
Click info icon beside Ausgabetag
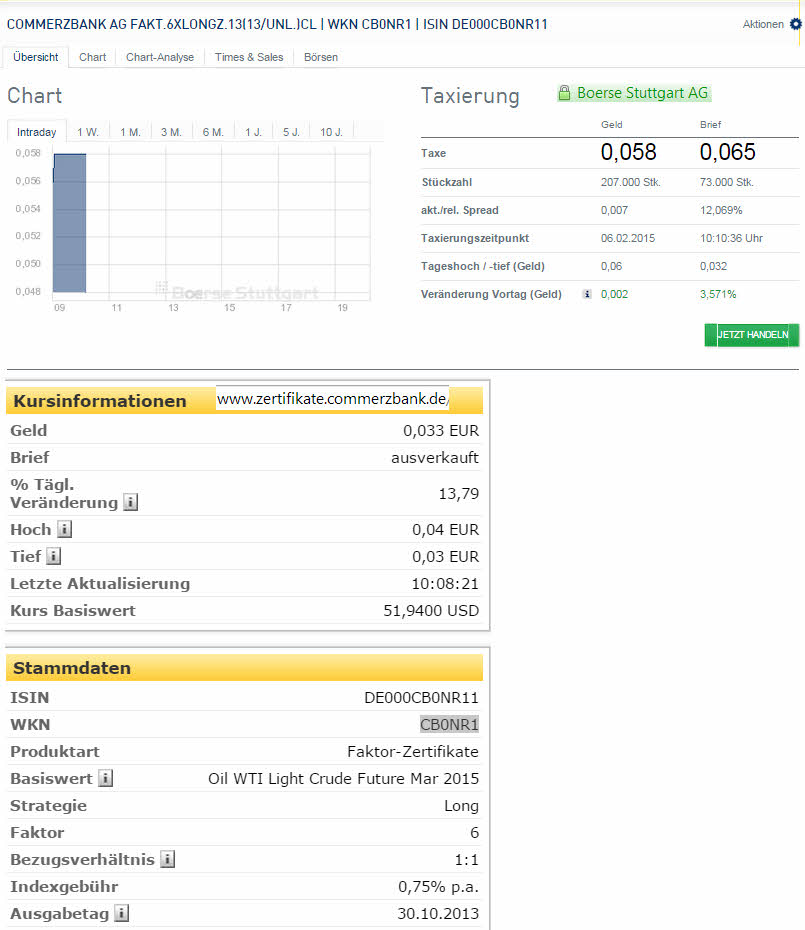coord(122,913)
